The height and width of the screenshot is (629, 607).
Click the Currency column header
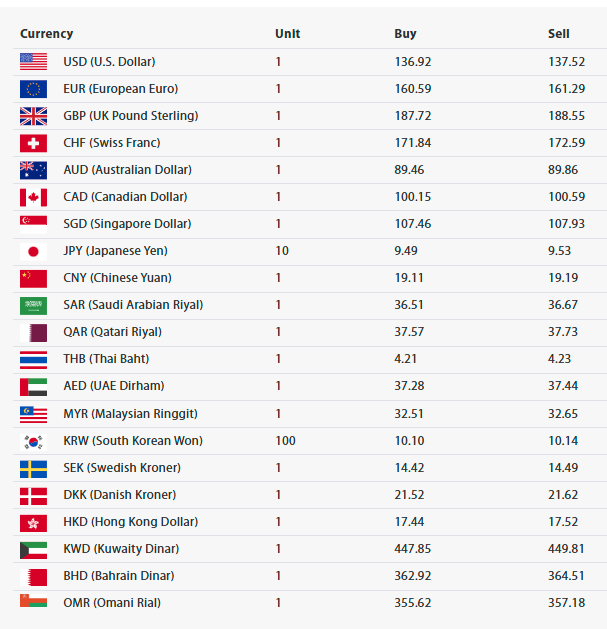tap(47, 34)
